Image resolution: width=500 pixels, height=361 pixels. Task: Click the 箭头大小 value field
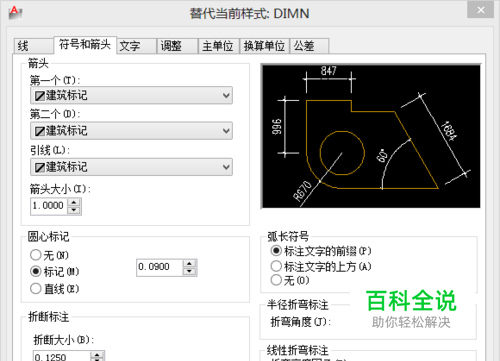[49, 206]
